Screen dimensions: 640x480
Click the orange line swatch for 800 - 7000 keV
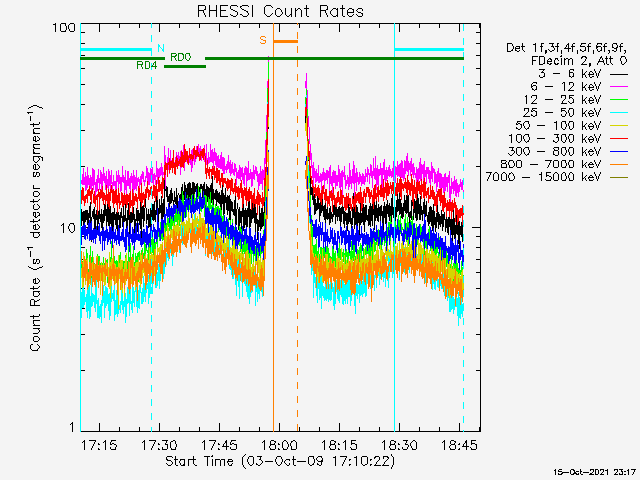619,164
